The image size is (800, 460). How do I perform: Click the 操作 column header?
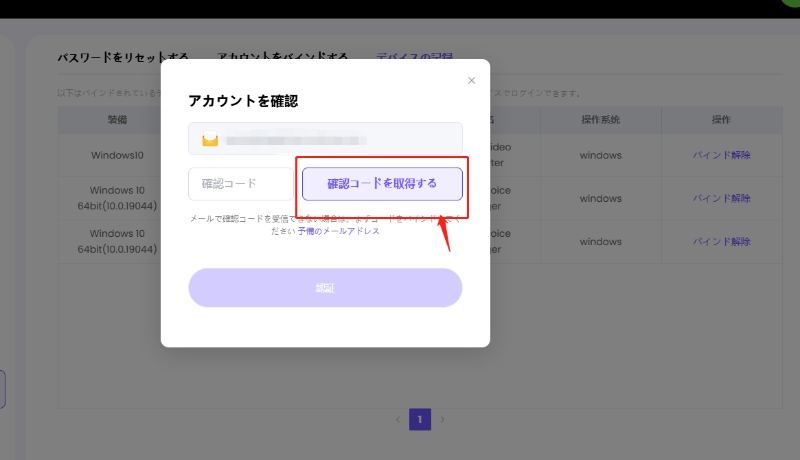click(721, 120)
